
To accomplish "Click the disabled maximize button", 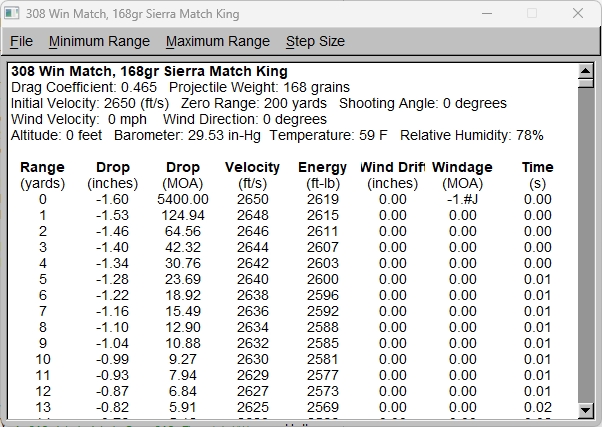I will coord(532,13).
